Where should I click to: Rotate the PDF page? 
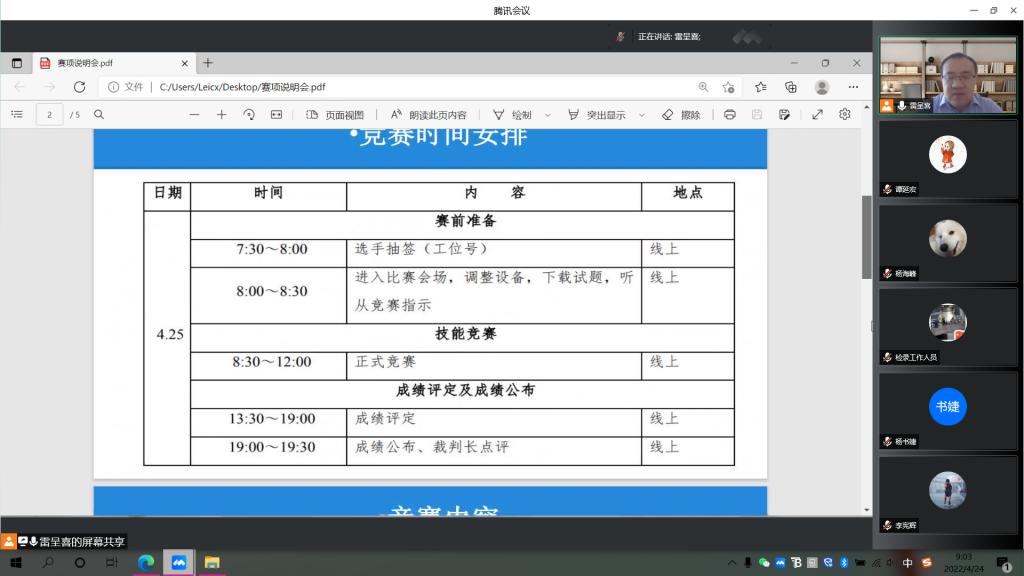click(249, 115)
